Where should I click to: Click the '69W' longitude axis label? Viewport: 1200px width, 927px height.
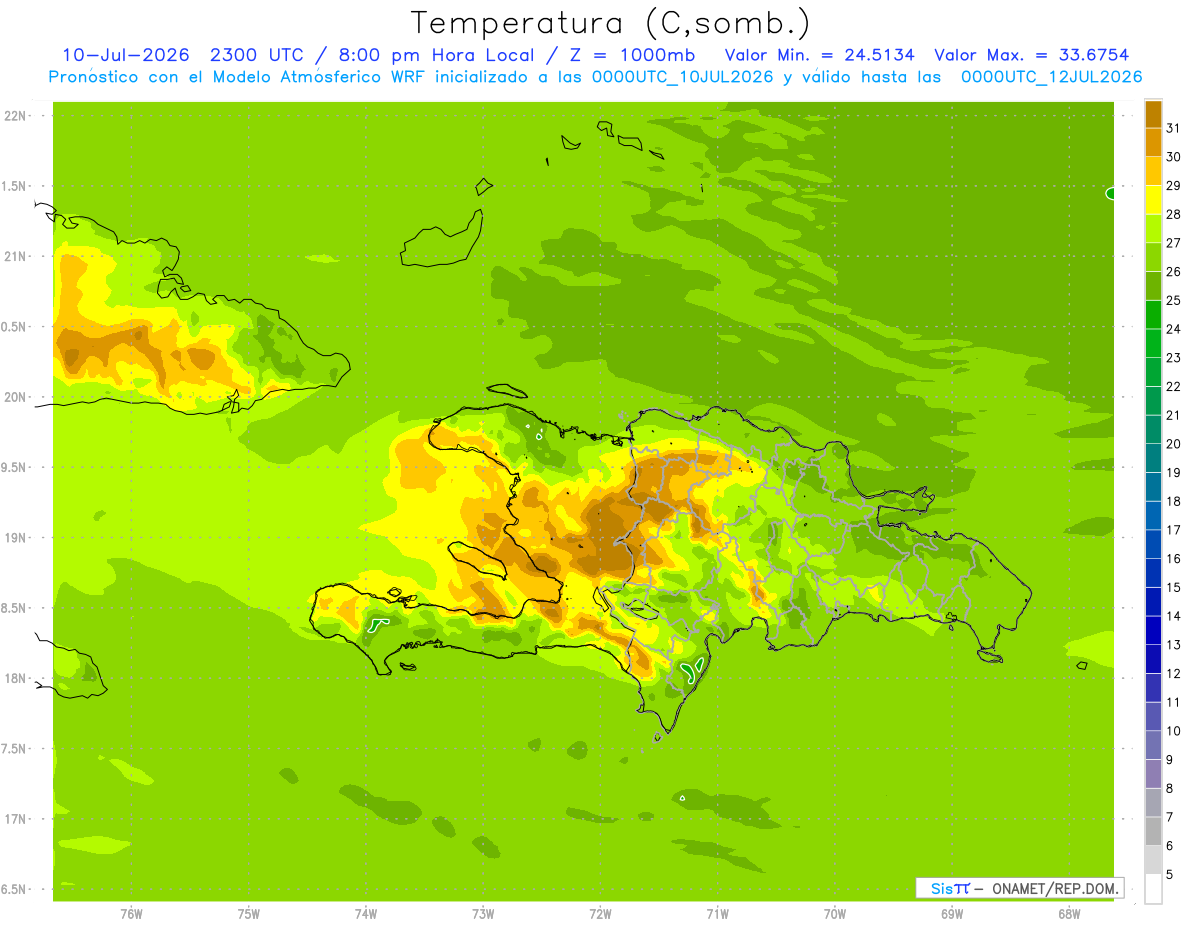tap(952, 914)
